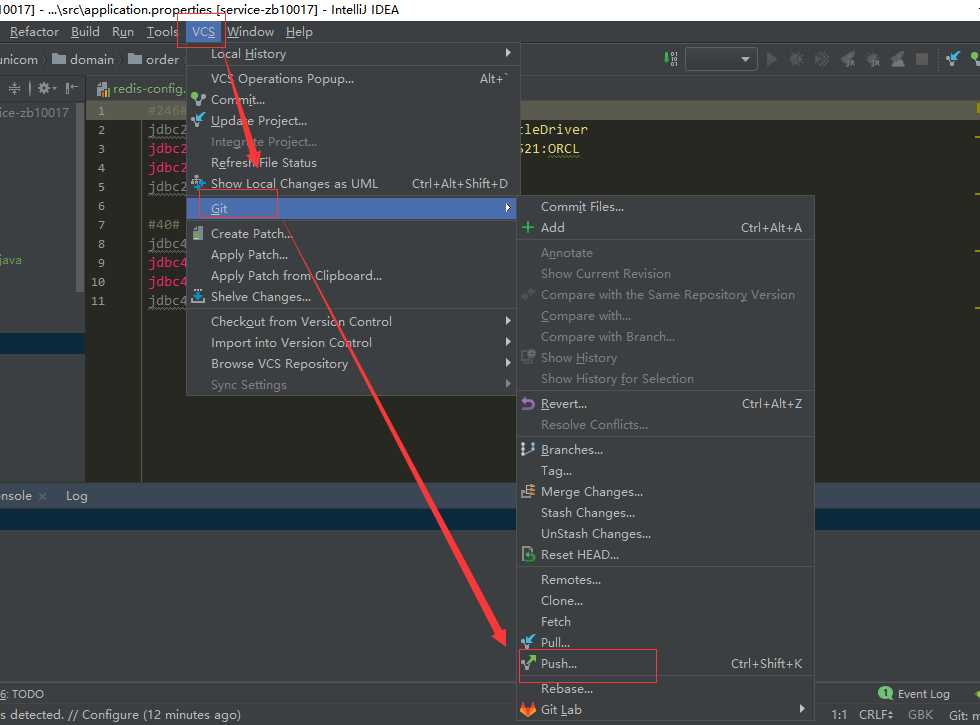Click the Debug bug icon in toolbar

tap(797, 59)
